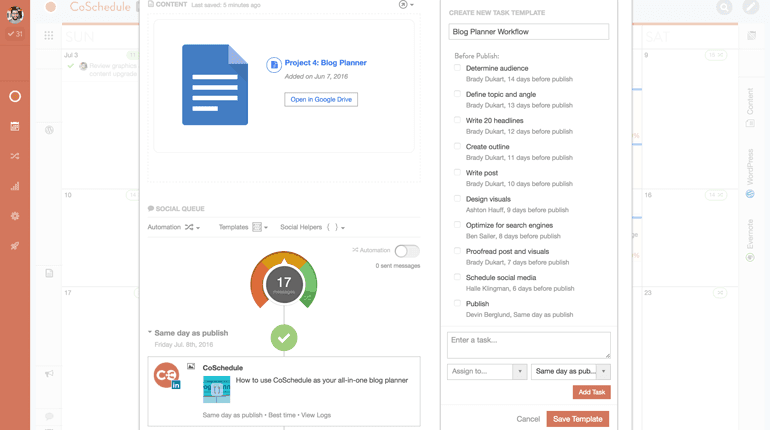Open the calendar icon in left sidebar
Viewport: 770px width, 430px height.
[x=15, y=126]
